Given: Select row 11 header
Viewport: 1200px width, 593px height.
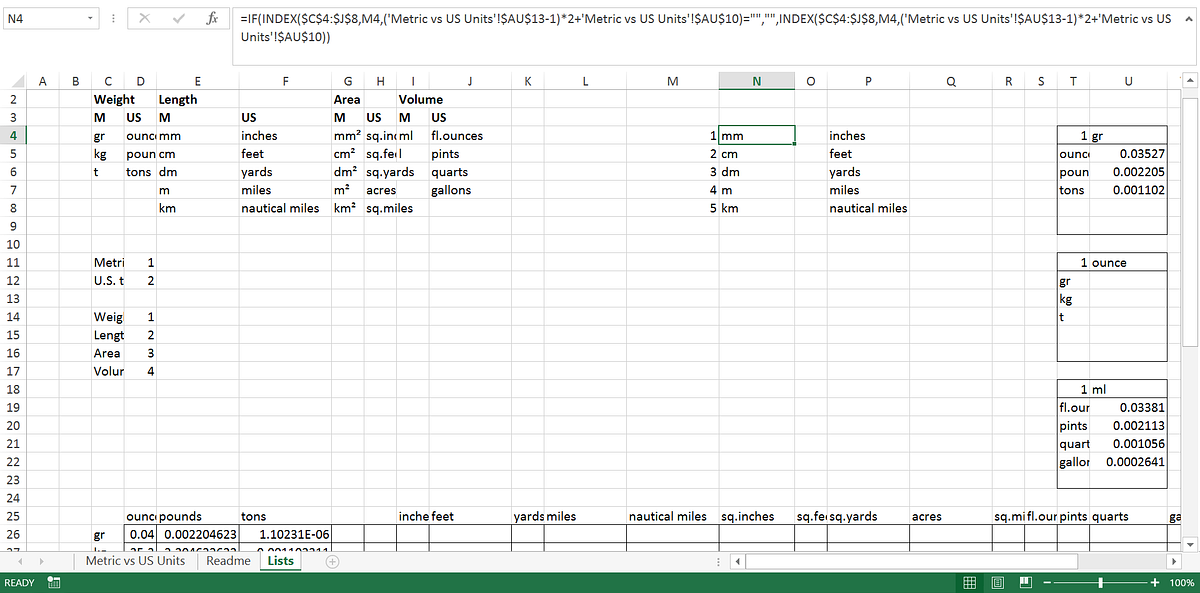Looking at the screenshot, I should click(13, 262).
